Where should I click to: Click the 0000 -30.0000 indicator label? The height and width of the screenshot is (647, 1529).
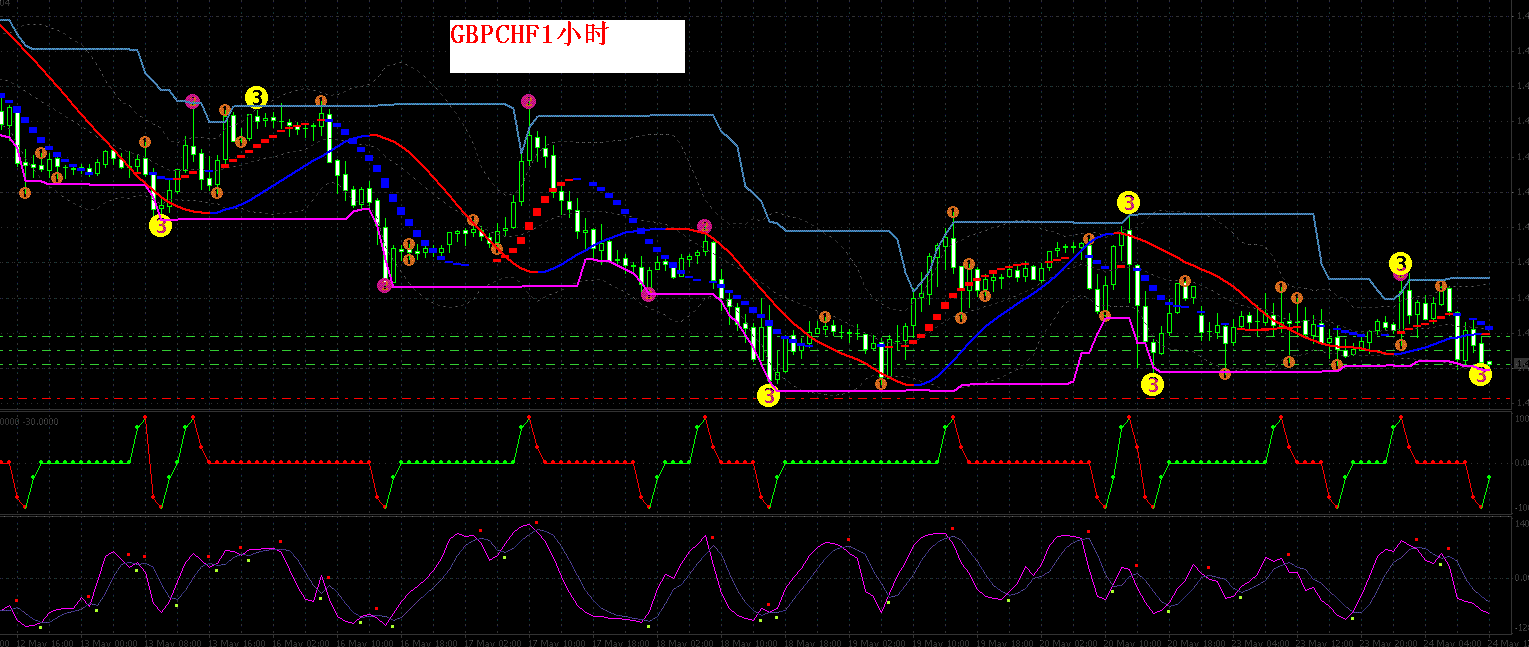29,421
